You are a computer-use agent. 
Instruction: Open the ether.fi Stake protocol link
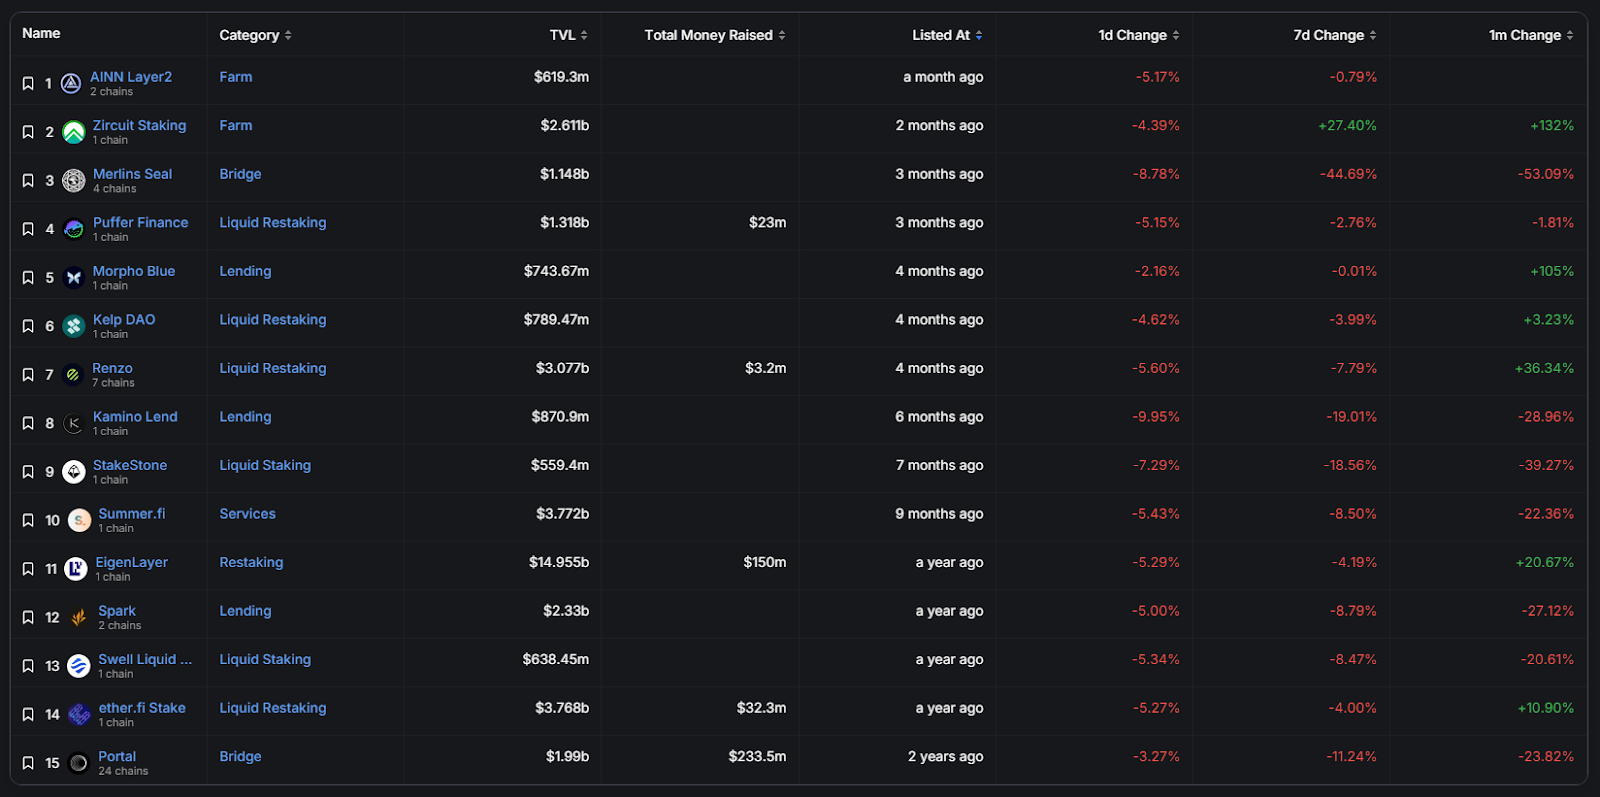tap(142, 708)
